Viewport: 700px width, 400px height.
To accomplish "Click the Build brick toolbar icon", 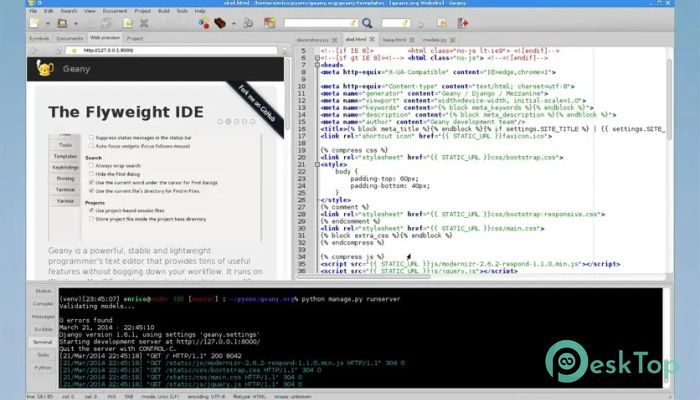I will 220,23.
